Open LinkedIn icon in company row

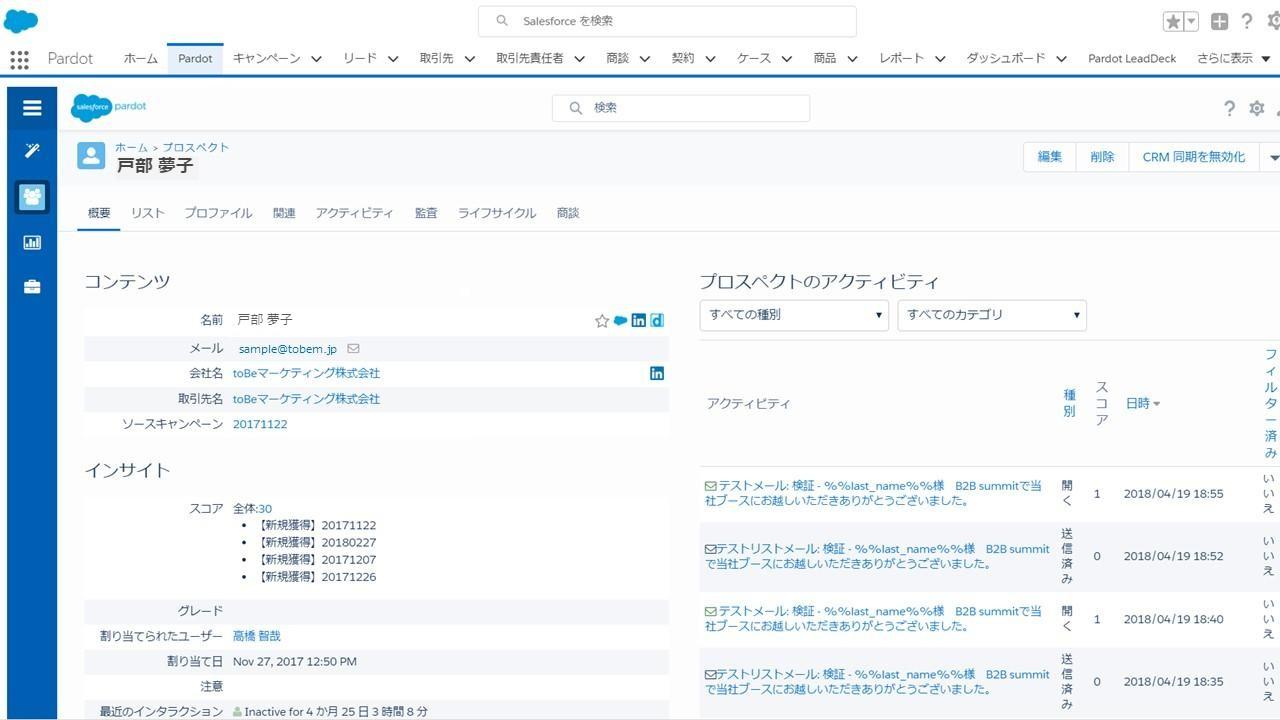[x=657, y=373]
